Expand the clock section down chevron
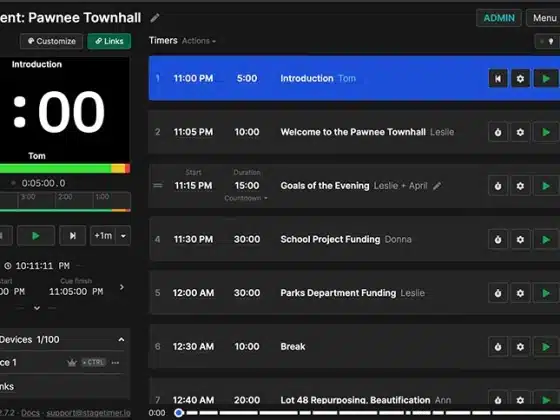The height and width of the screenshot is (420, 560). (x=37, y=308)
